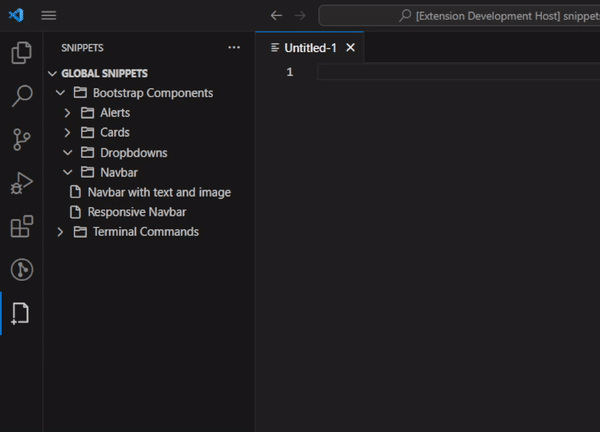The image size is (600, 432).
Task: Collapse the Bootstrap Components folder chevron
Action: (x=60, y=93)
